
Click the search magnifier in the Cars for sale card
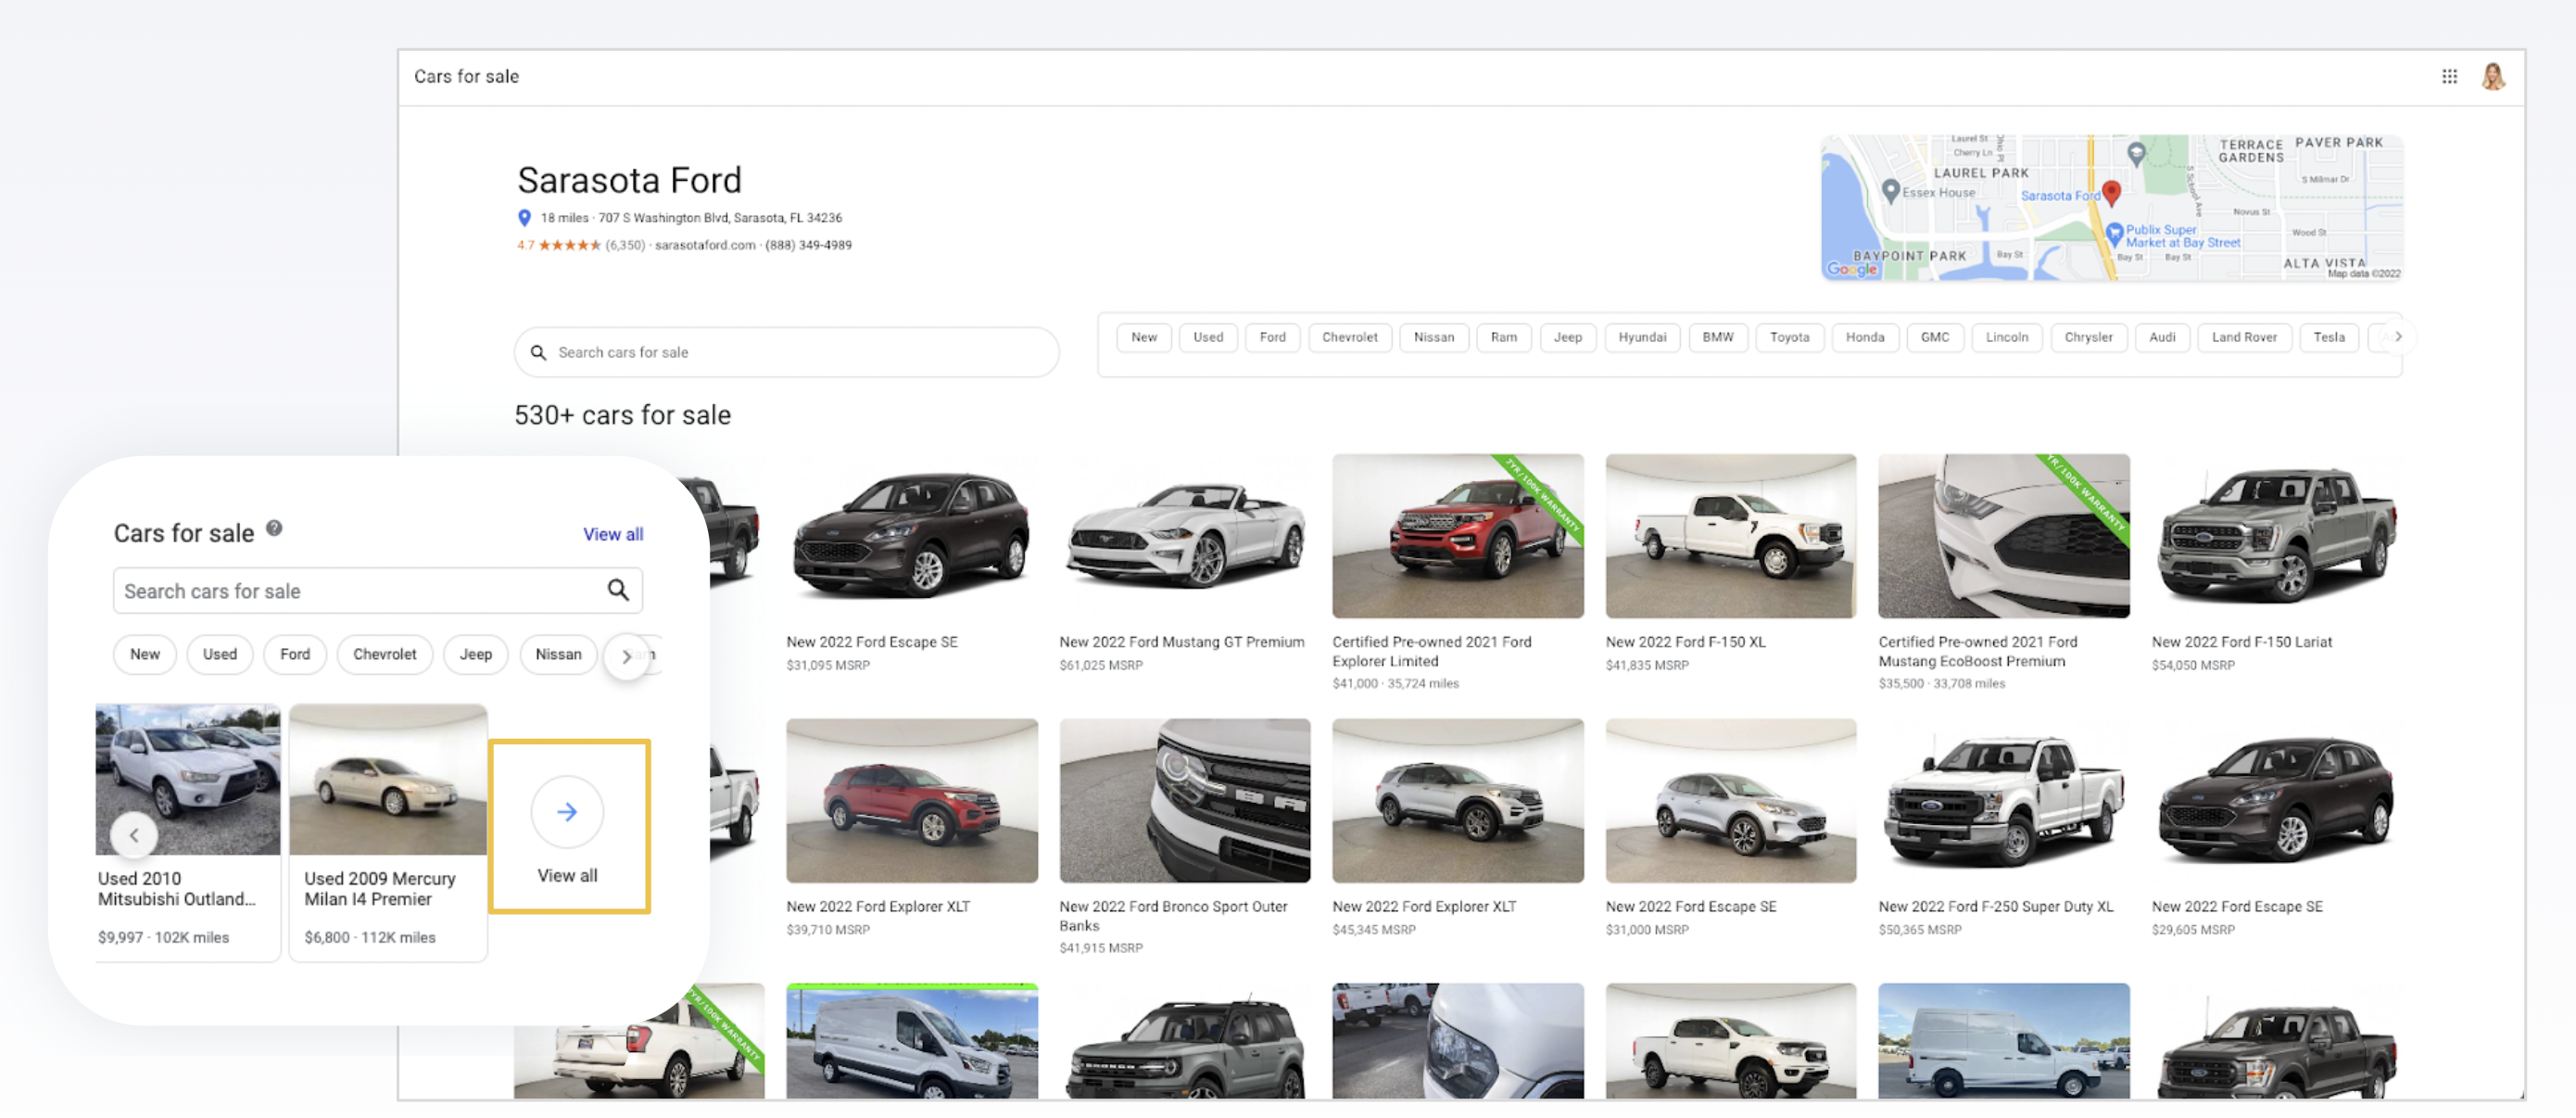[618, 590]
